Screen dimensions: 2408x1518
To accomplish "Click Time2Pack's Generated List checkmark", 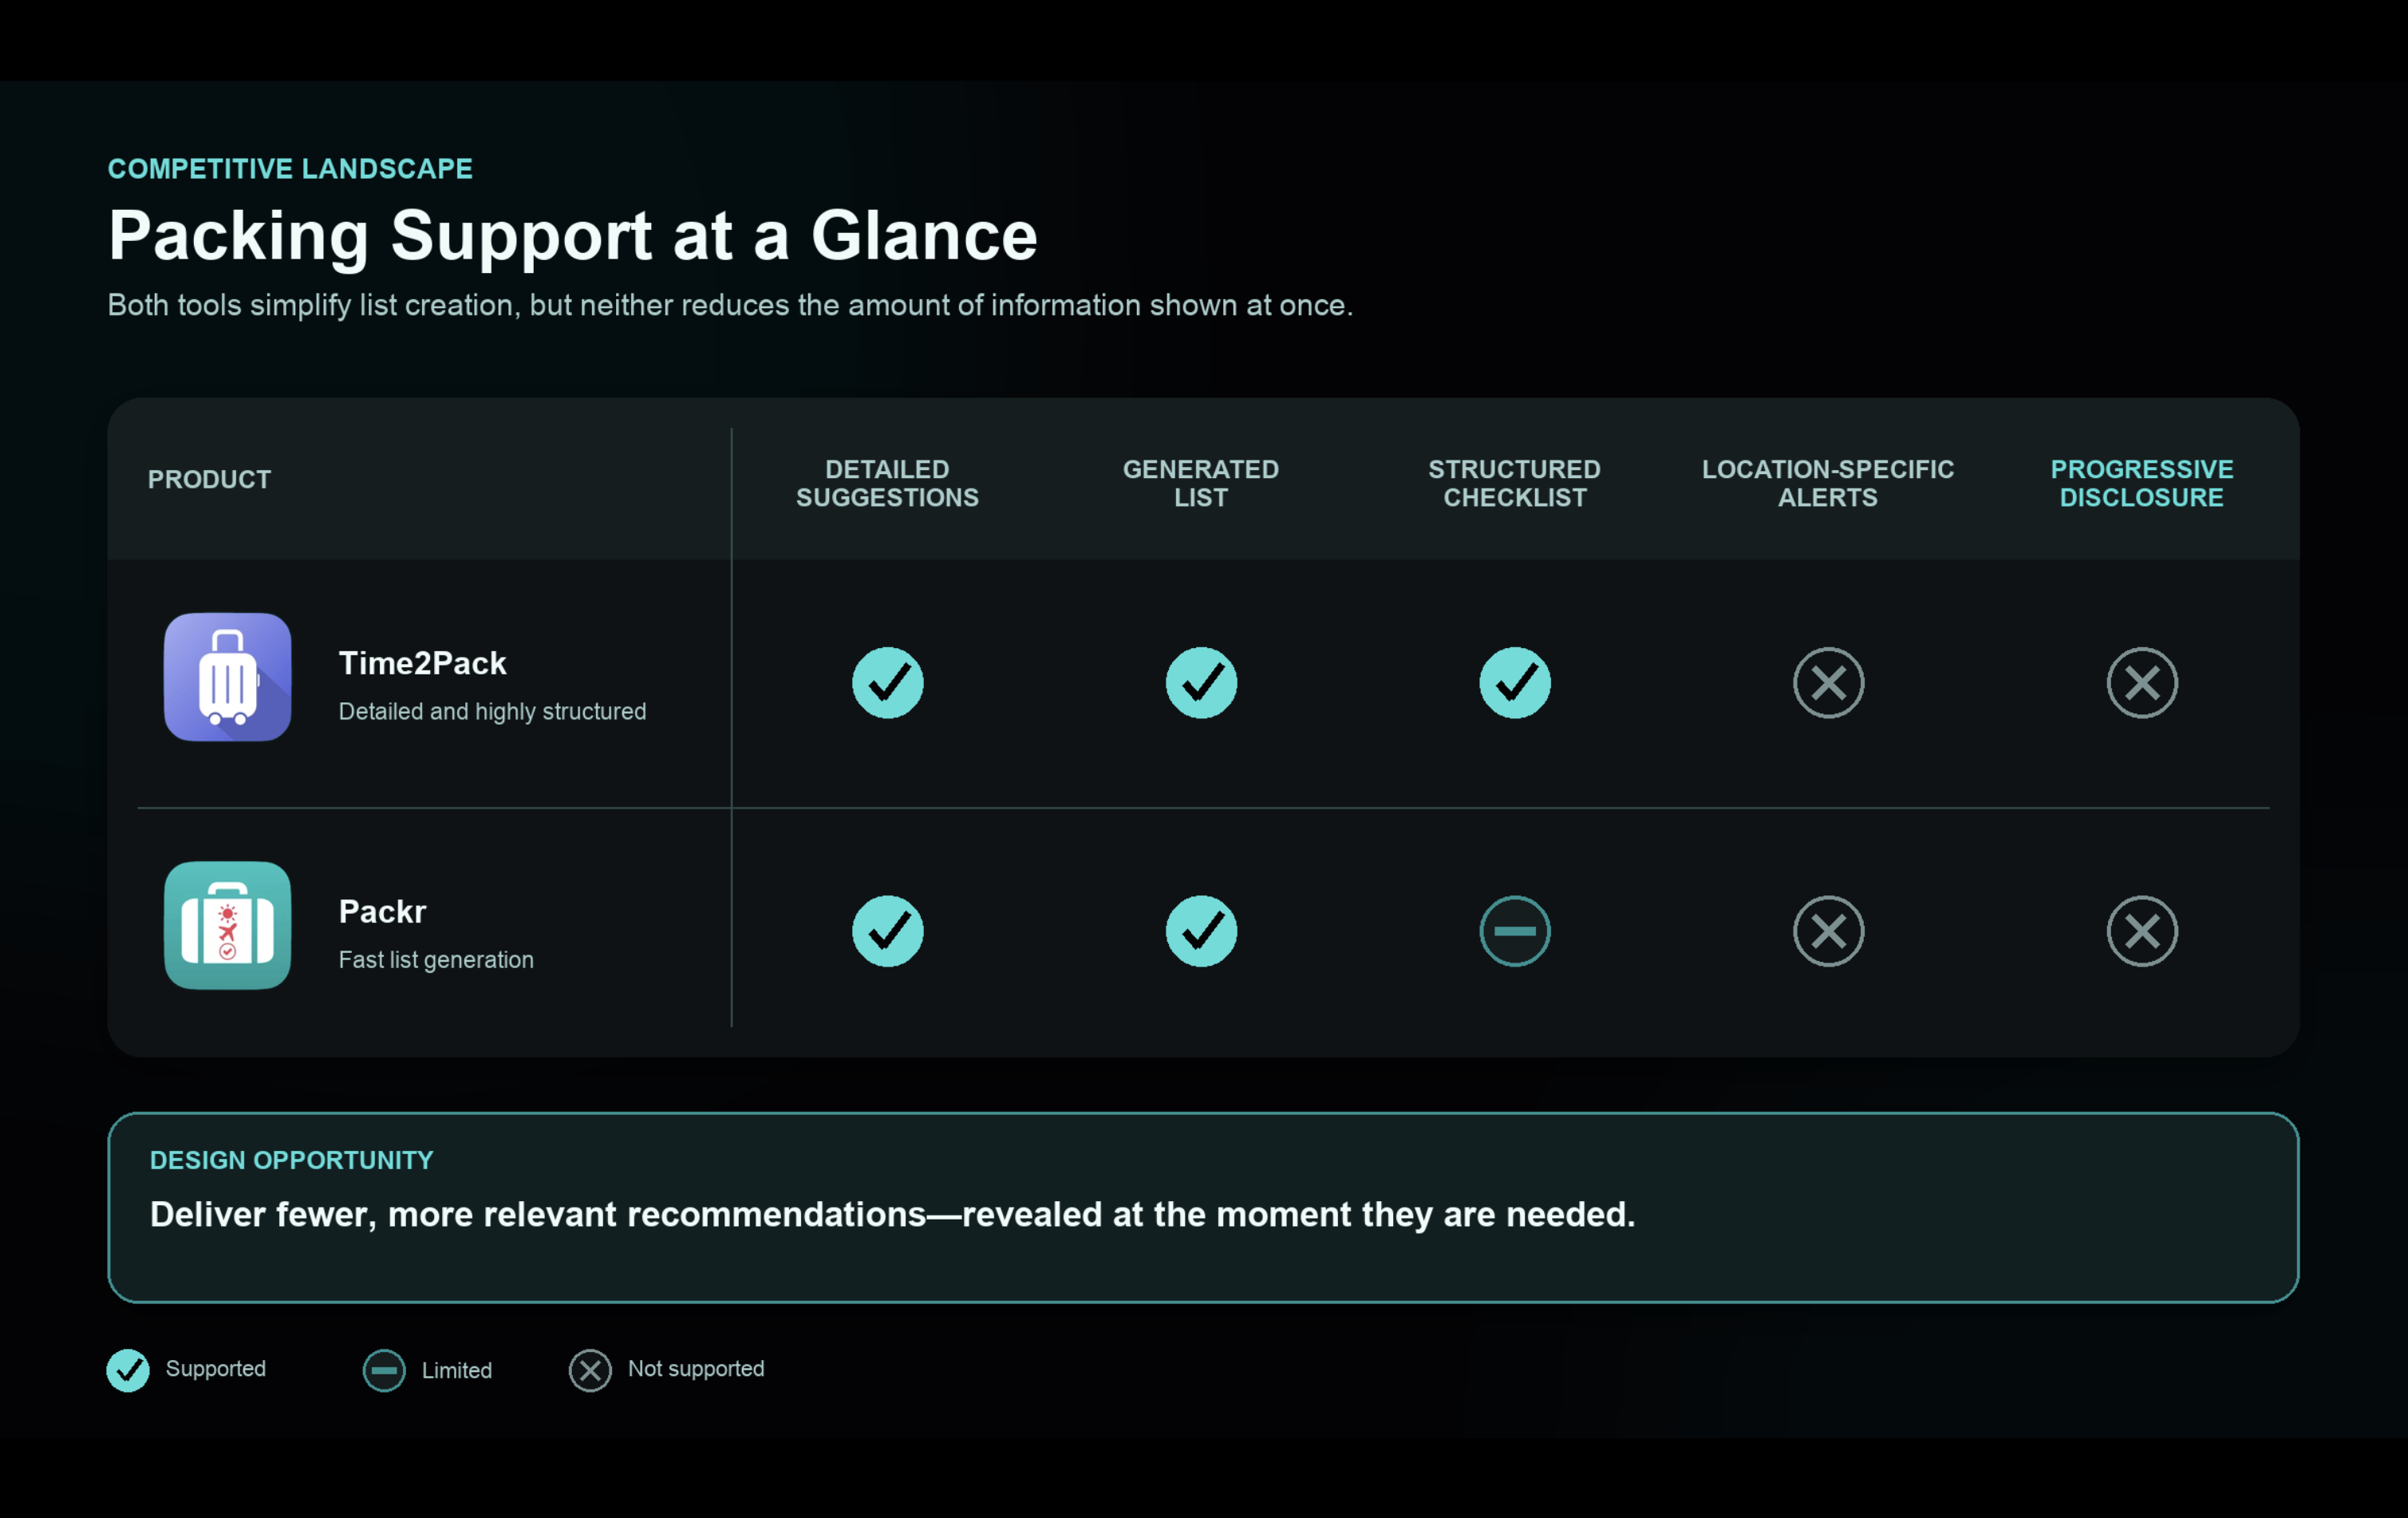I will pos(1201,683).
